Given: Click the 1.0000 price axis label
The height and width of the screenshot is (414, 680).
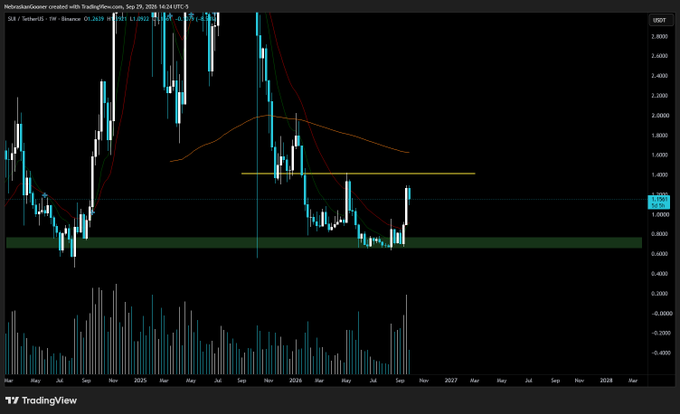Looking at the screenshot, I should tap(659, 215).
